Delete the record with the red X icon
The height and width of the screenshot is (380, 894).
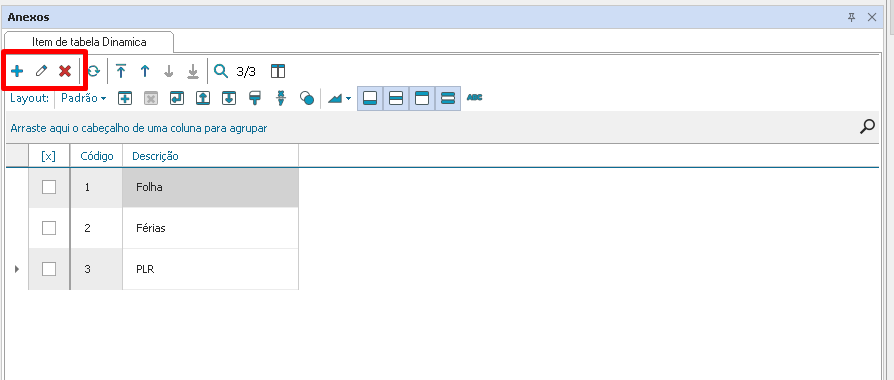65,71
